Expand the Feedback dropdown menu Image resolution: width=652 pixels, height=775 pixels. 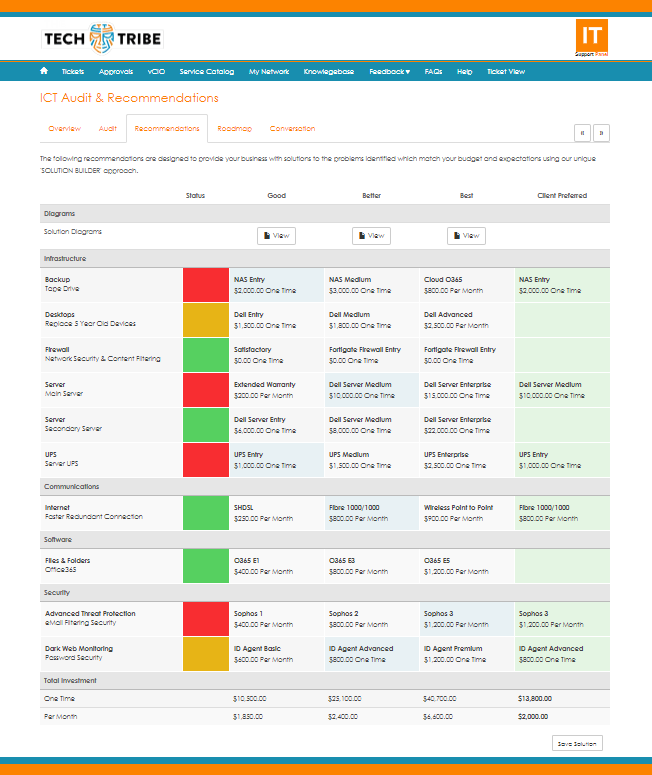(x=389, y=72)
